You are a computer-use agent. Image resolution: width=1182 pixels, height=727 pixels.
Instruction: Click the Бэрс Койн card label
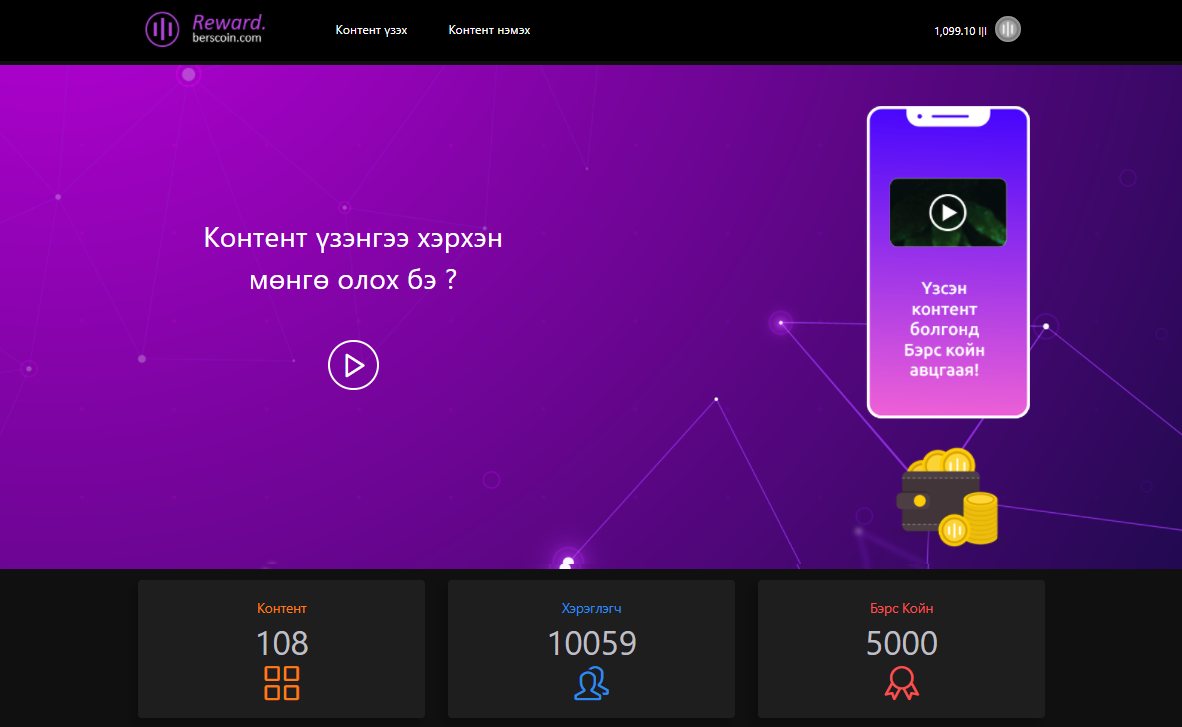901,608
